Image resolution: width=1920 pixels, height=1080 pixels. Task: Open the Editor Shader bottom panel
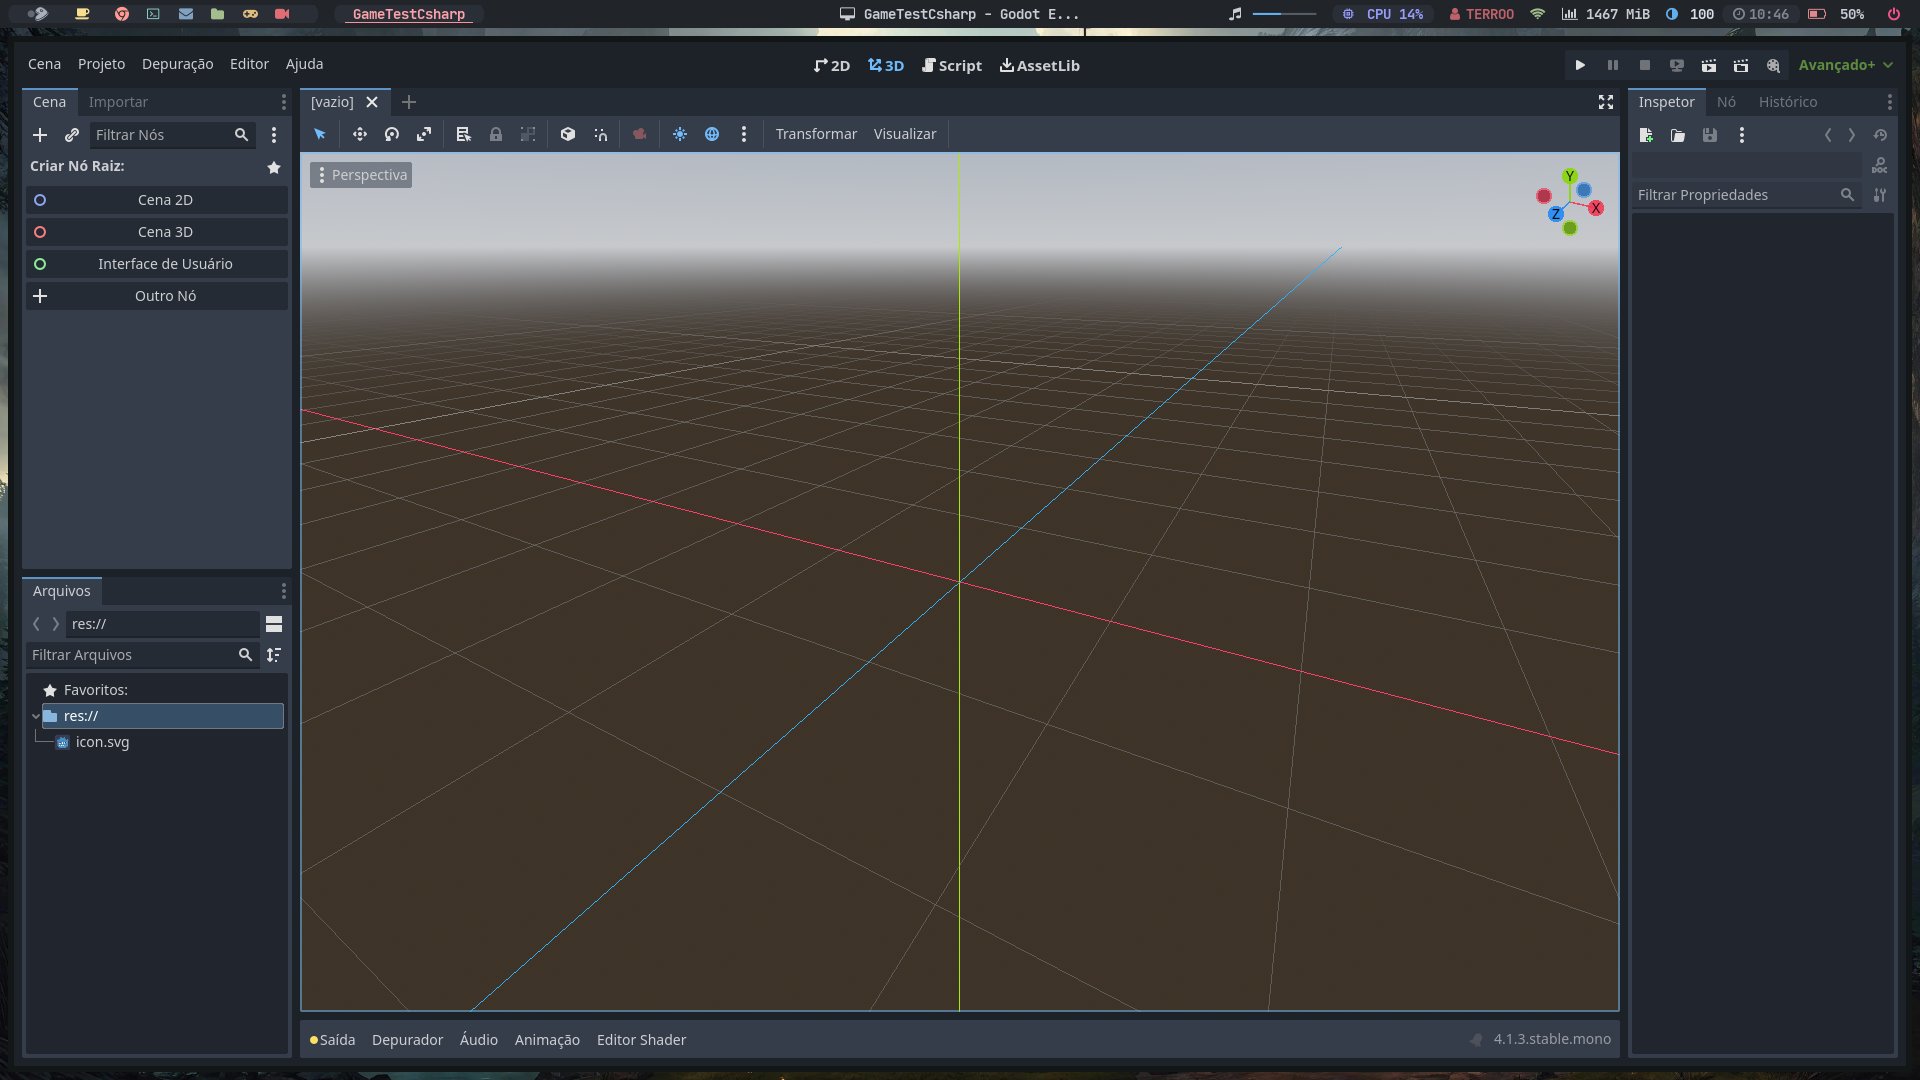click(x=641, y=1040)
